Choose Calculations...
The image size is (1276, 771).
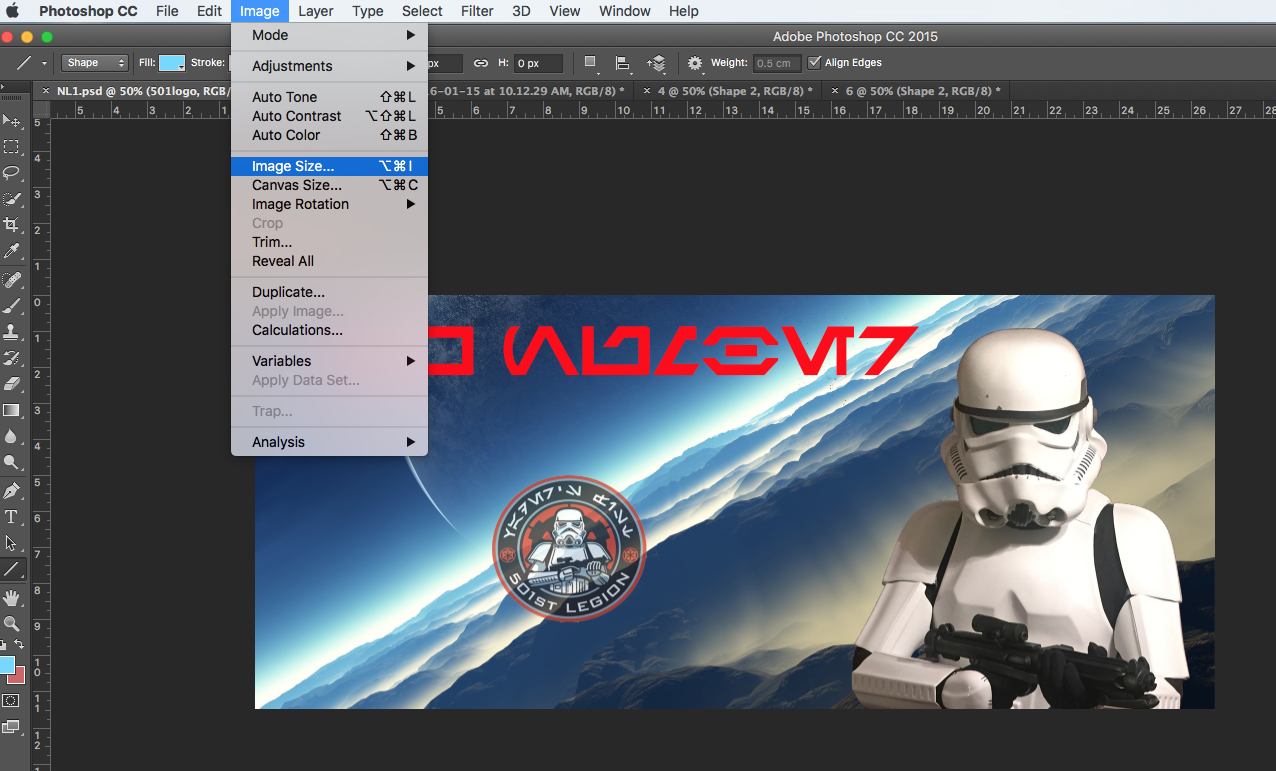click(329, 330)
